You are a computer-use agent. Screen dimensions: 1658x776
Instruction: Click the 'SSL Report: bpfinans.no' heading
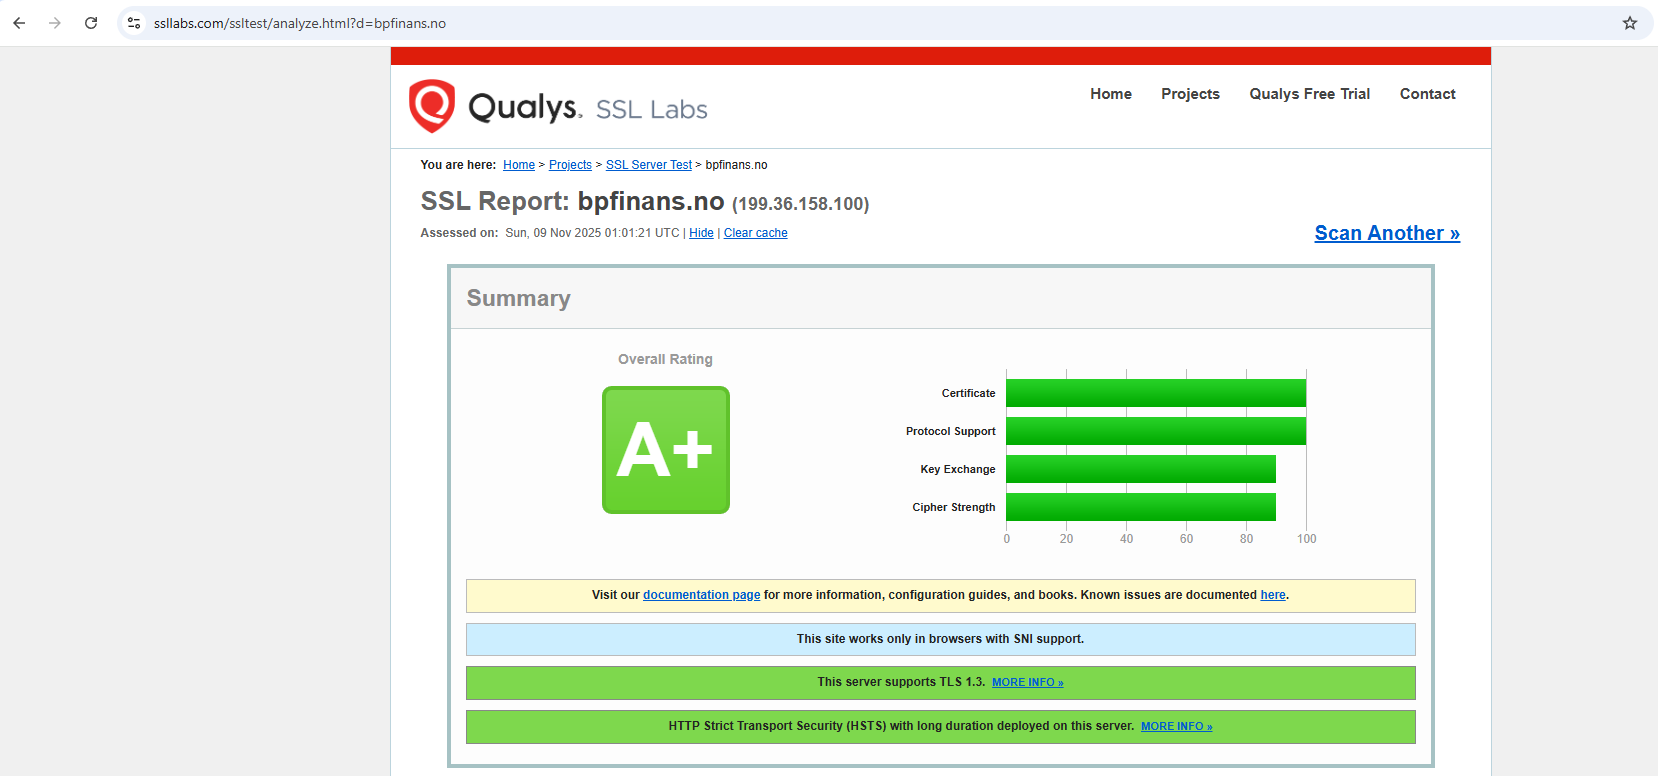click(x=572, y=201)
